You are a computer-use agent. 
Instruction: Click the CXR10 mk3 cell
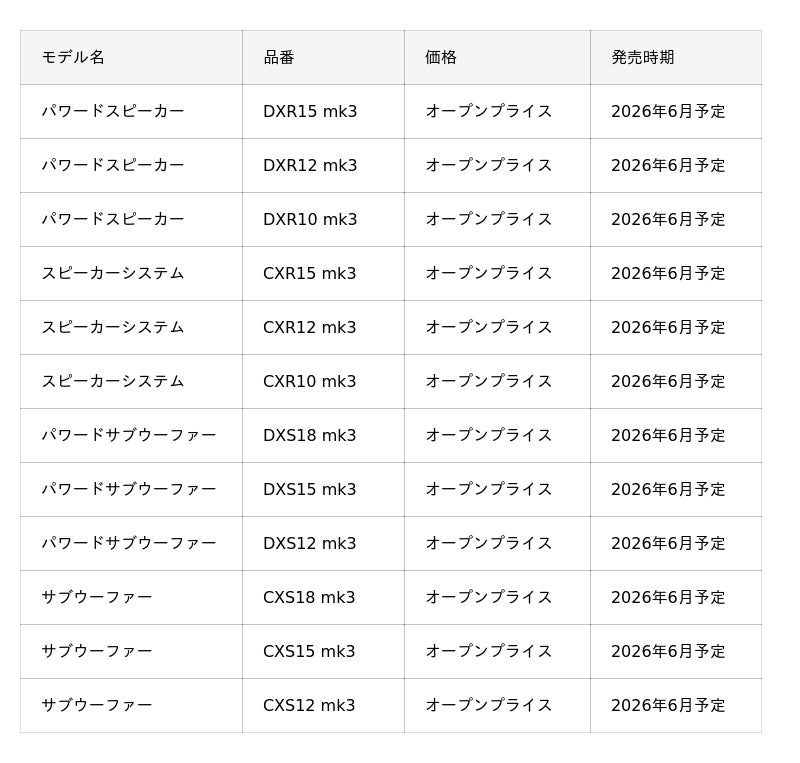tap(310, 382)
